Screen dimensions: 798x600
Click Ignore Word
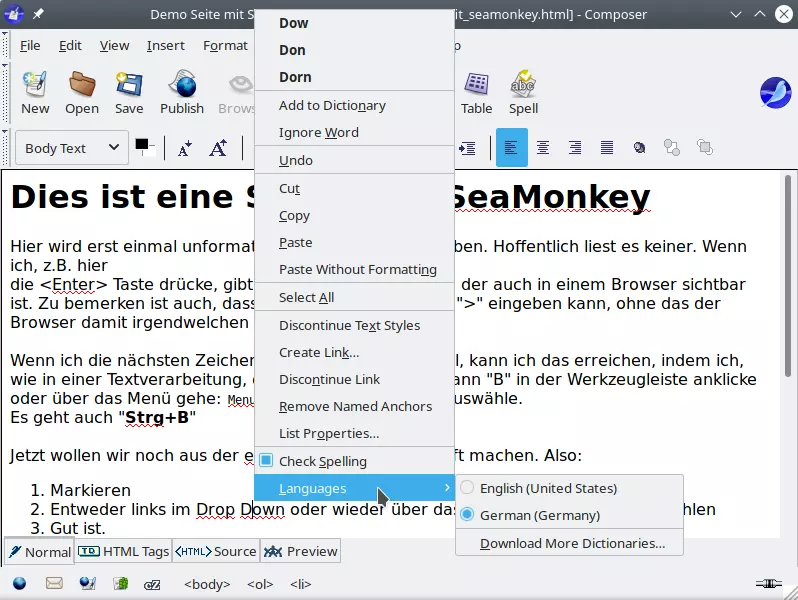click(x=354, y=132)
